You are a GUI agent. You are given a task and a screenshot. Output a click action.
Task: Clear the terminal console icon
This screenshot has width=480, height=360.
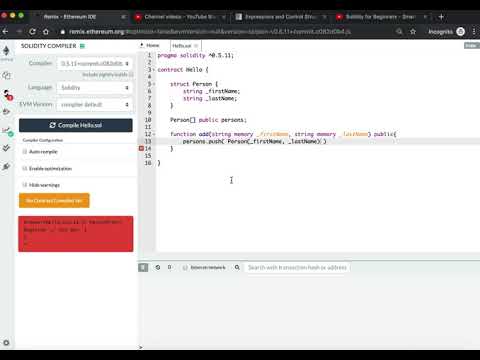[158, 267]
